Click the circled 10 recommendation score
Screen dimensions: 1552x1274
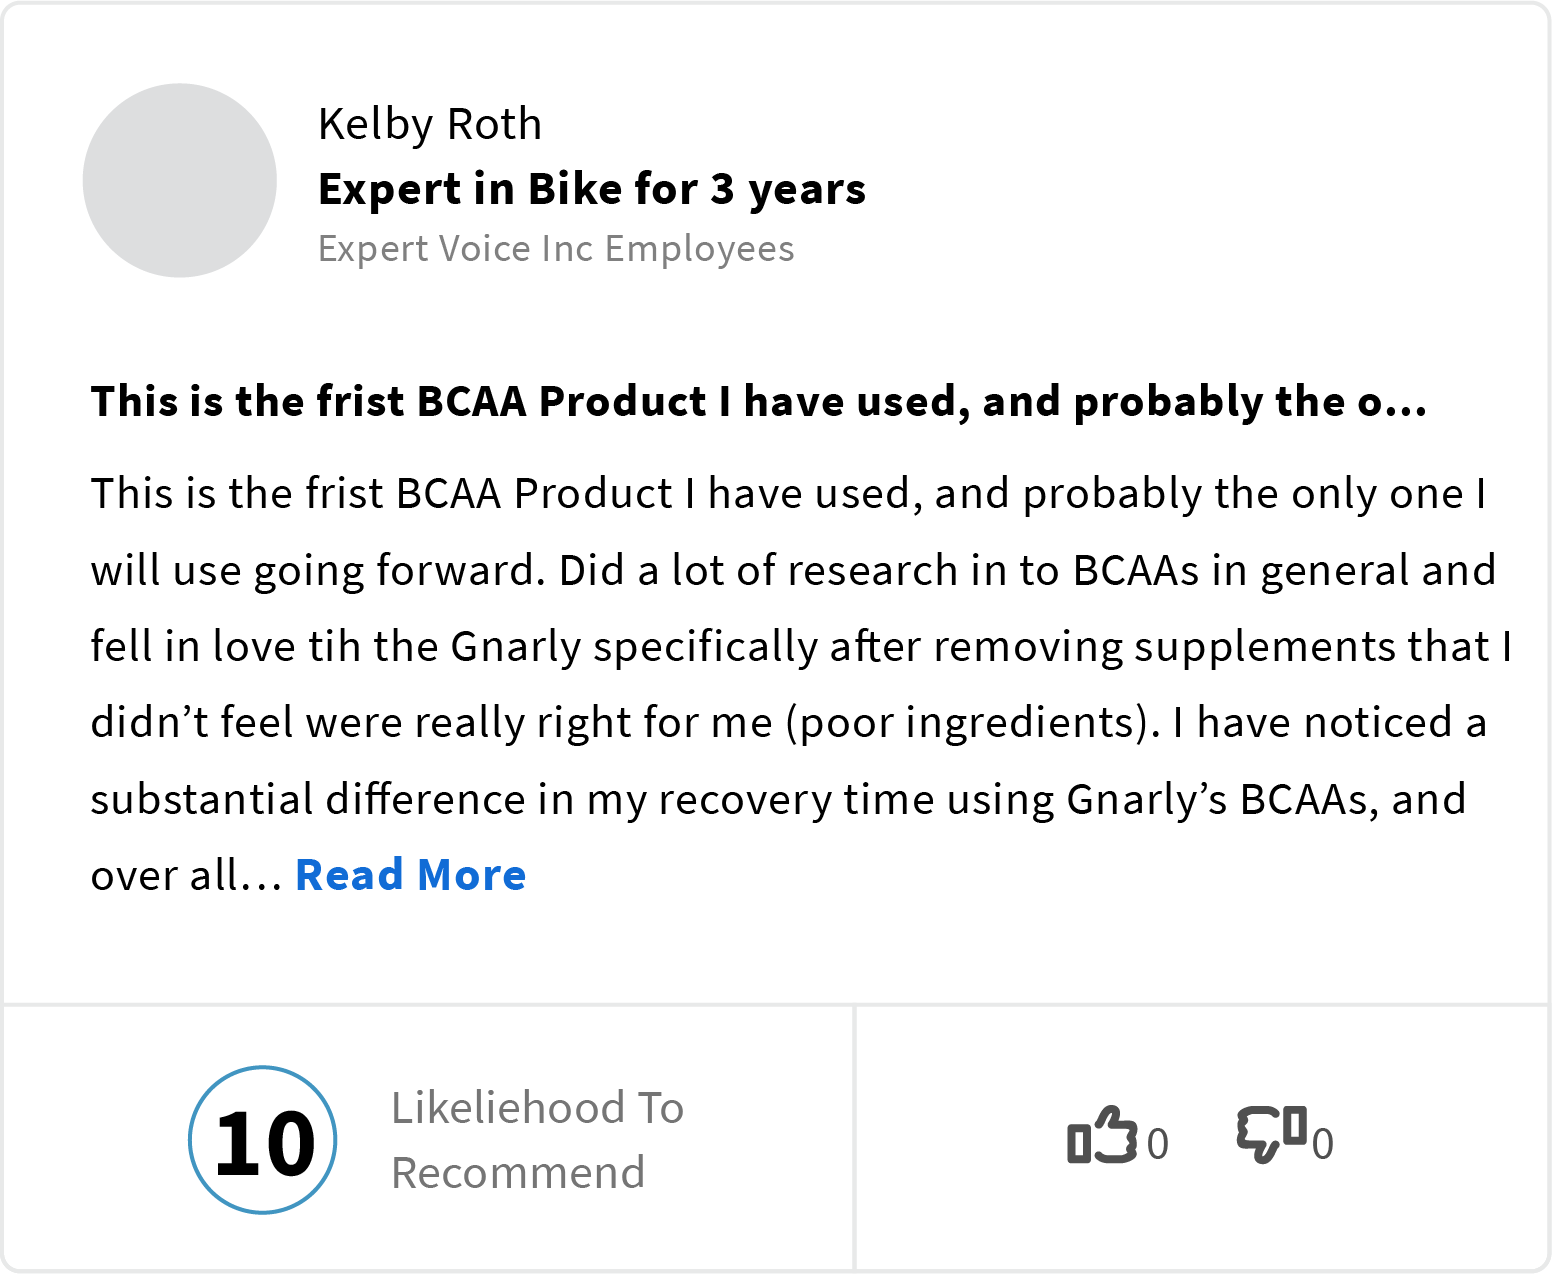coord(263,1140)
